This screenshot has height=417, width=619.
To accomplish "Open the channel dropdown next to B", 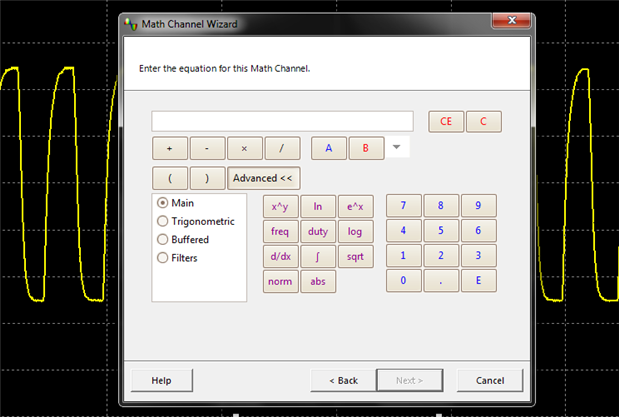I will pos(397,147).
